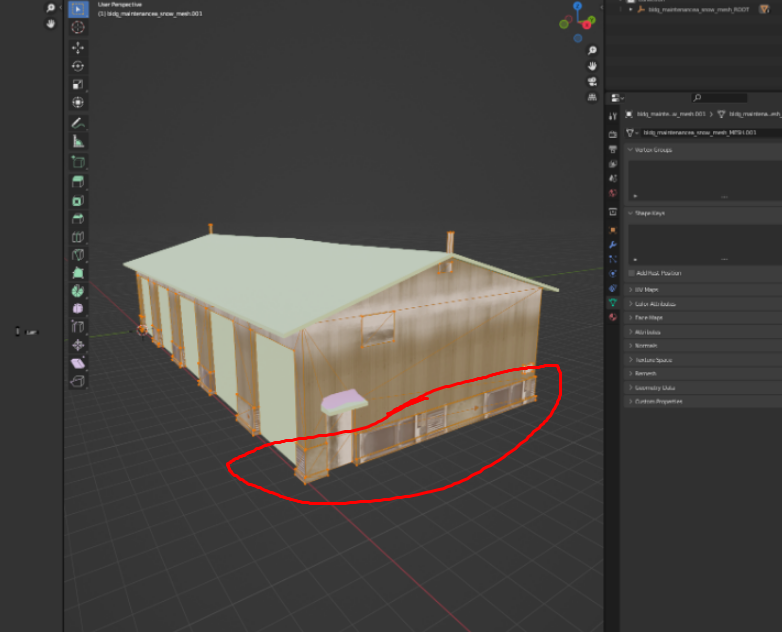782x632 pixels.
Task: Pick the Measure tool
Action: click(78, 142)
